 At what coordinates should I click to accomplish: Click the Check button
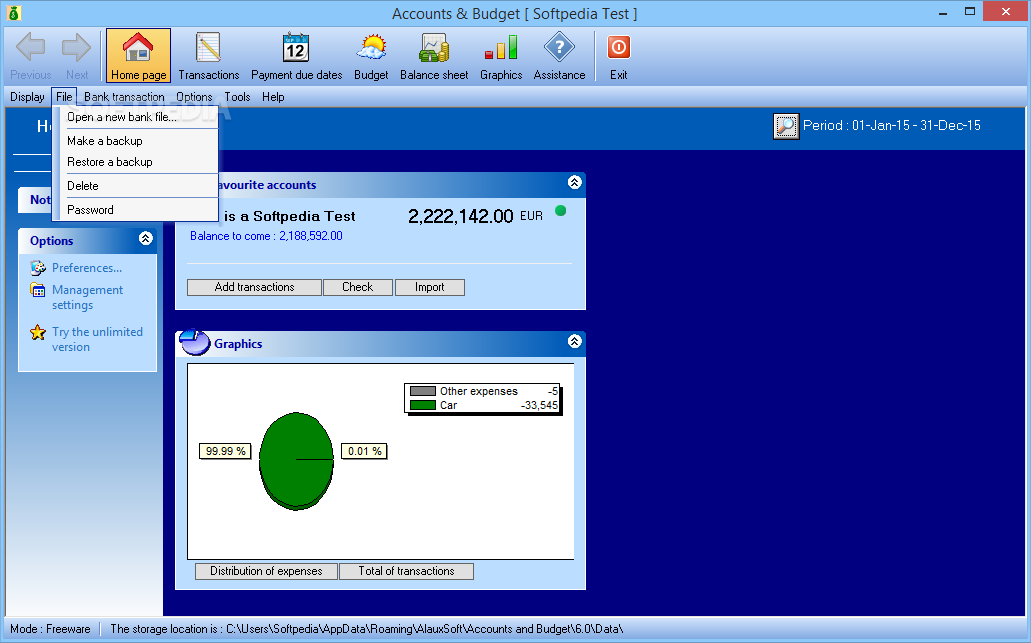358,287
